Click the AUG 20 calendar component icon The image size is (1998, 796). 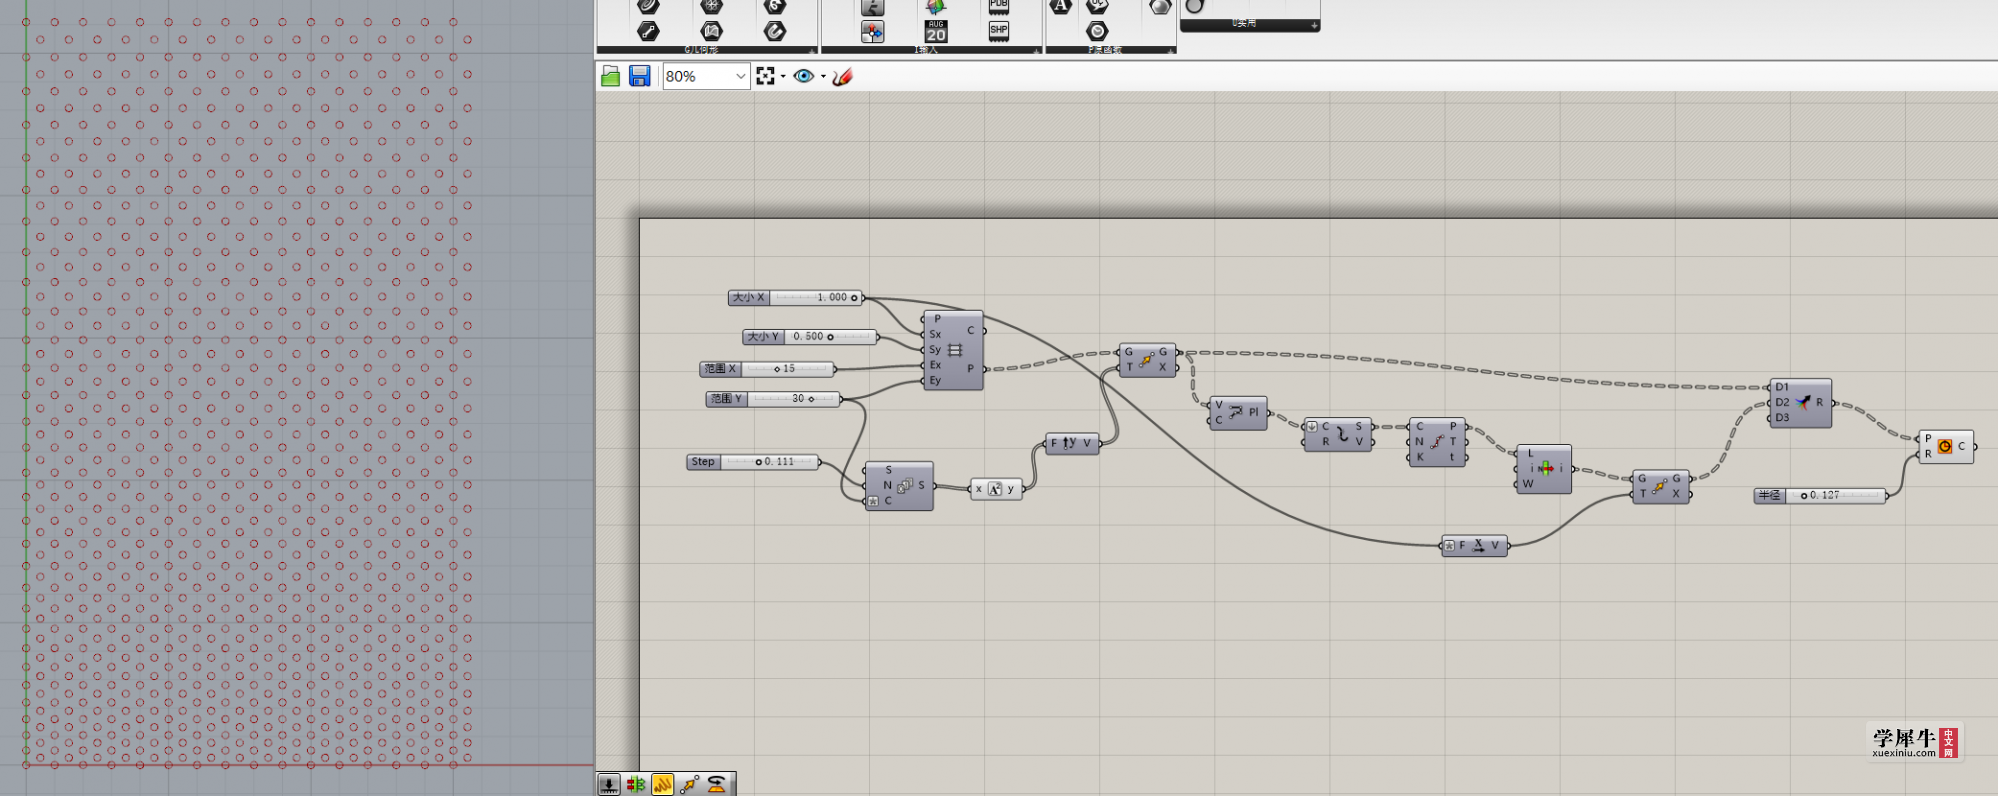tap(936, 31)
